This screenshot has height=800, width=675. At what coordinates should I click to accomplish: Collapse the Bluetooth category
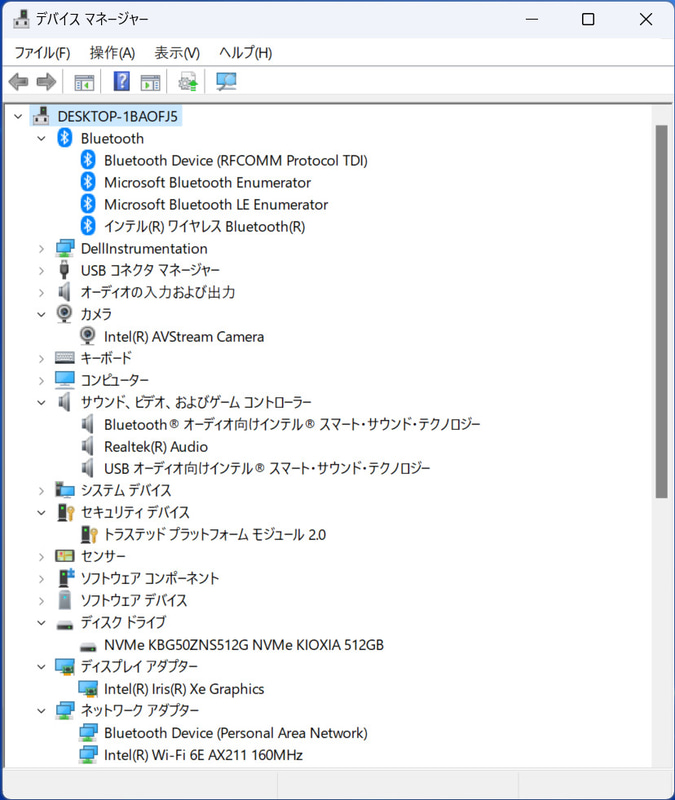41,139
